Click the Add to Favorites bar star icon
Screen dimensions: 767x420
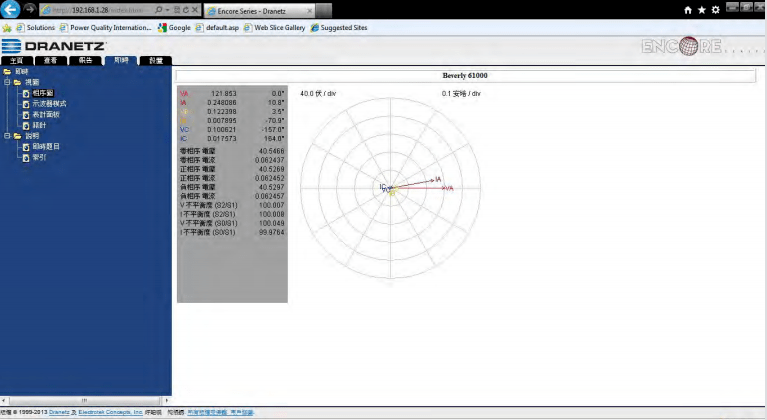point(7,28)
